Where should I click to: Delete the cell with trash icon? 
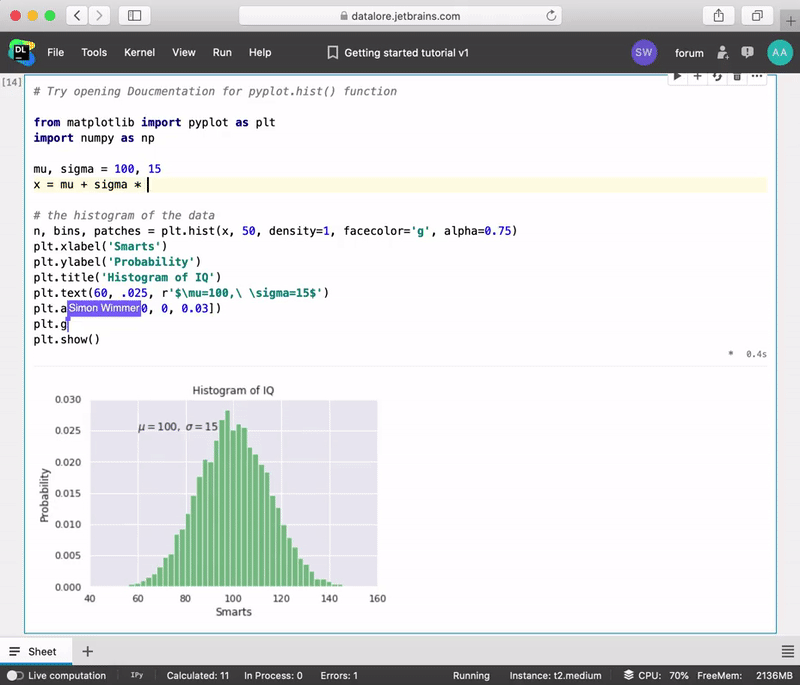tap(737, 77)
